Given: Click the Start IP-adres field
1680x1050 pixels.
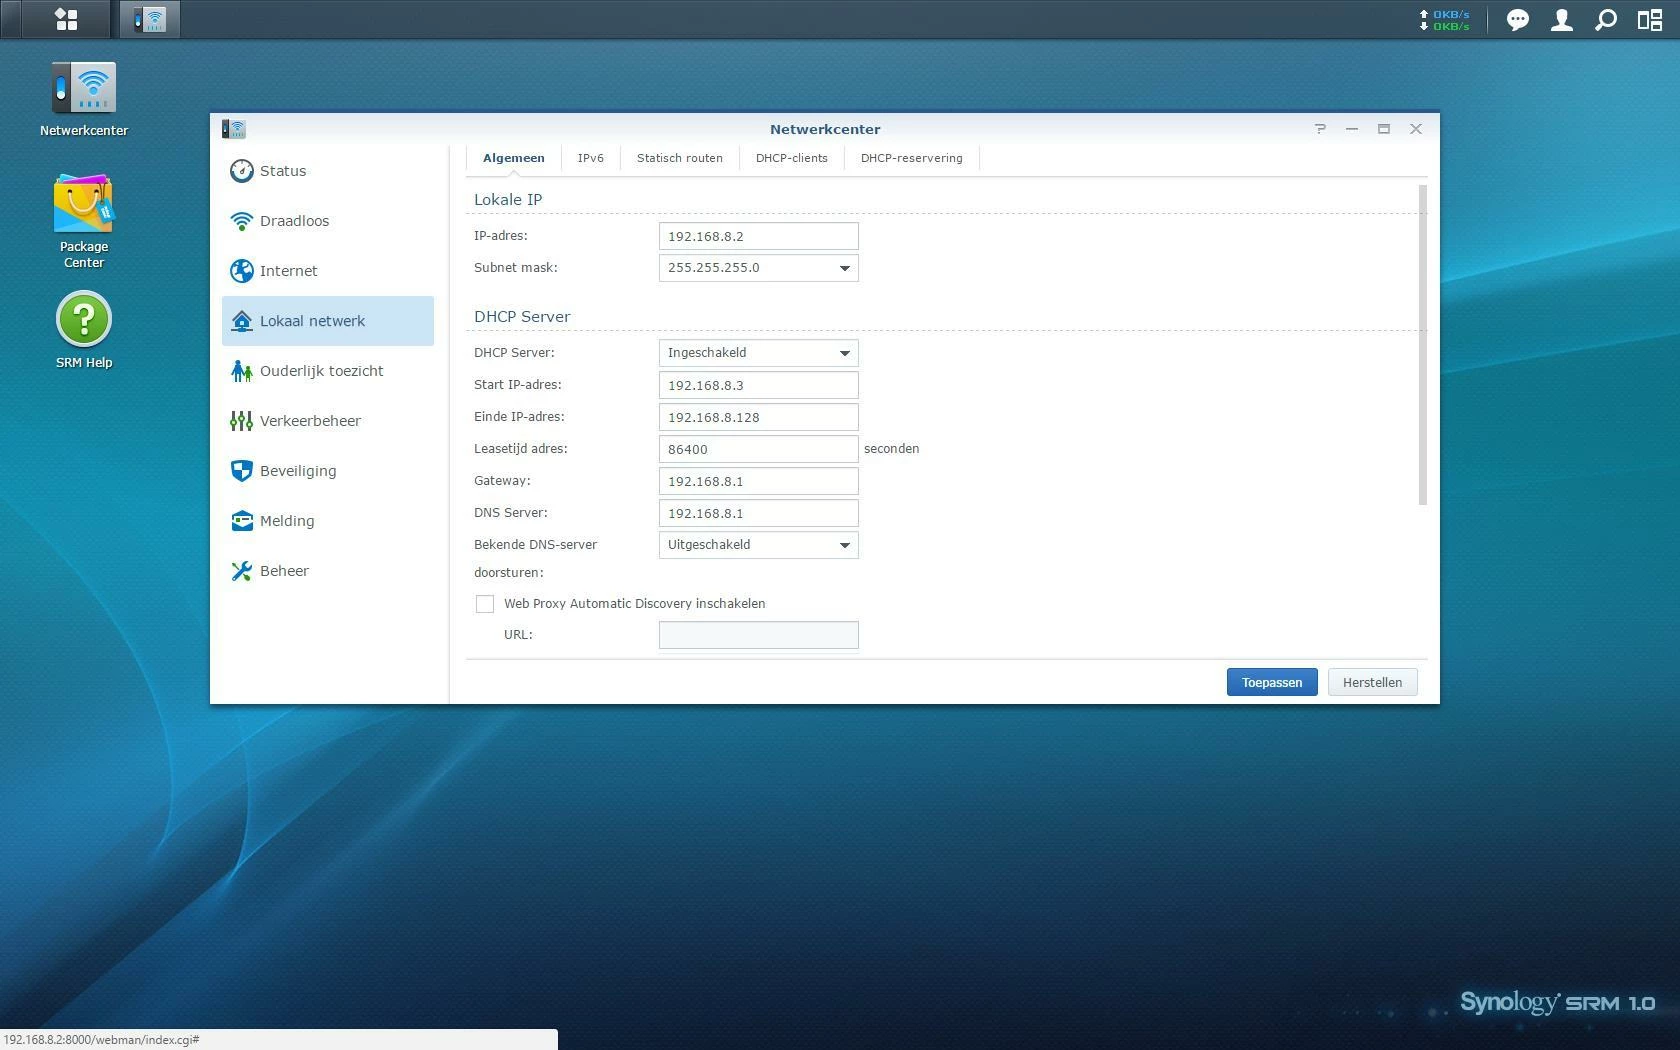Looking at the screenshot, I should 759,385.
